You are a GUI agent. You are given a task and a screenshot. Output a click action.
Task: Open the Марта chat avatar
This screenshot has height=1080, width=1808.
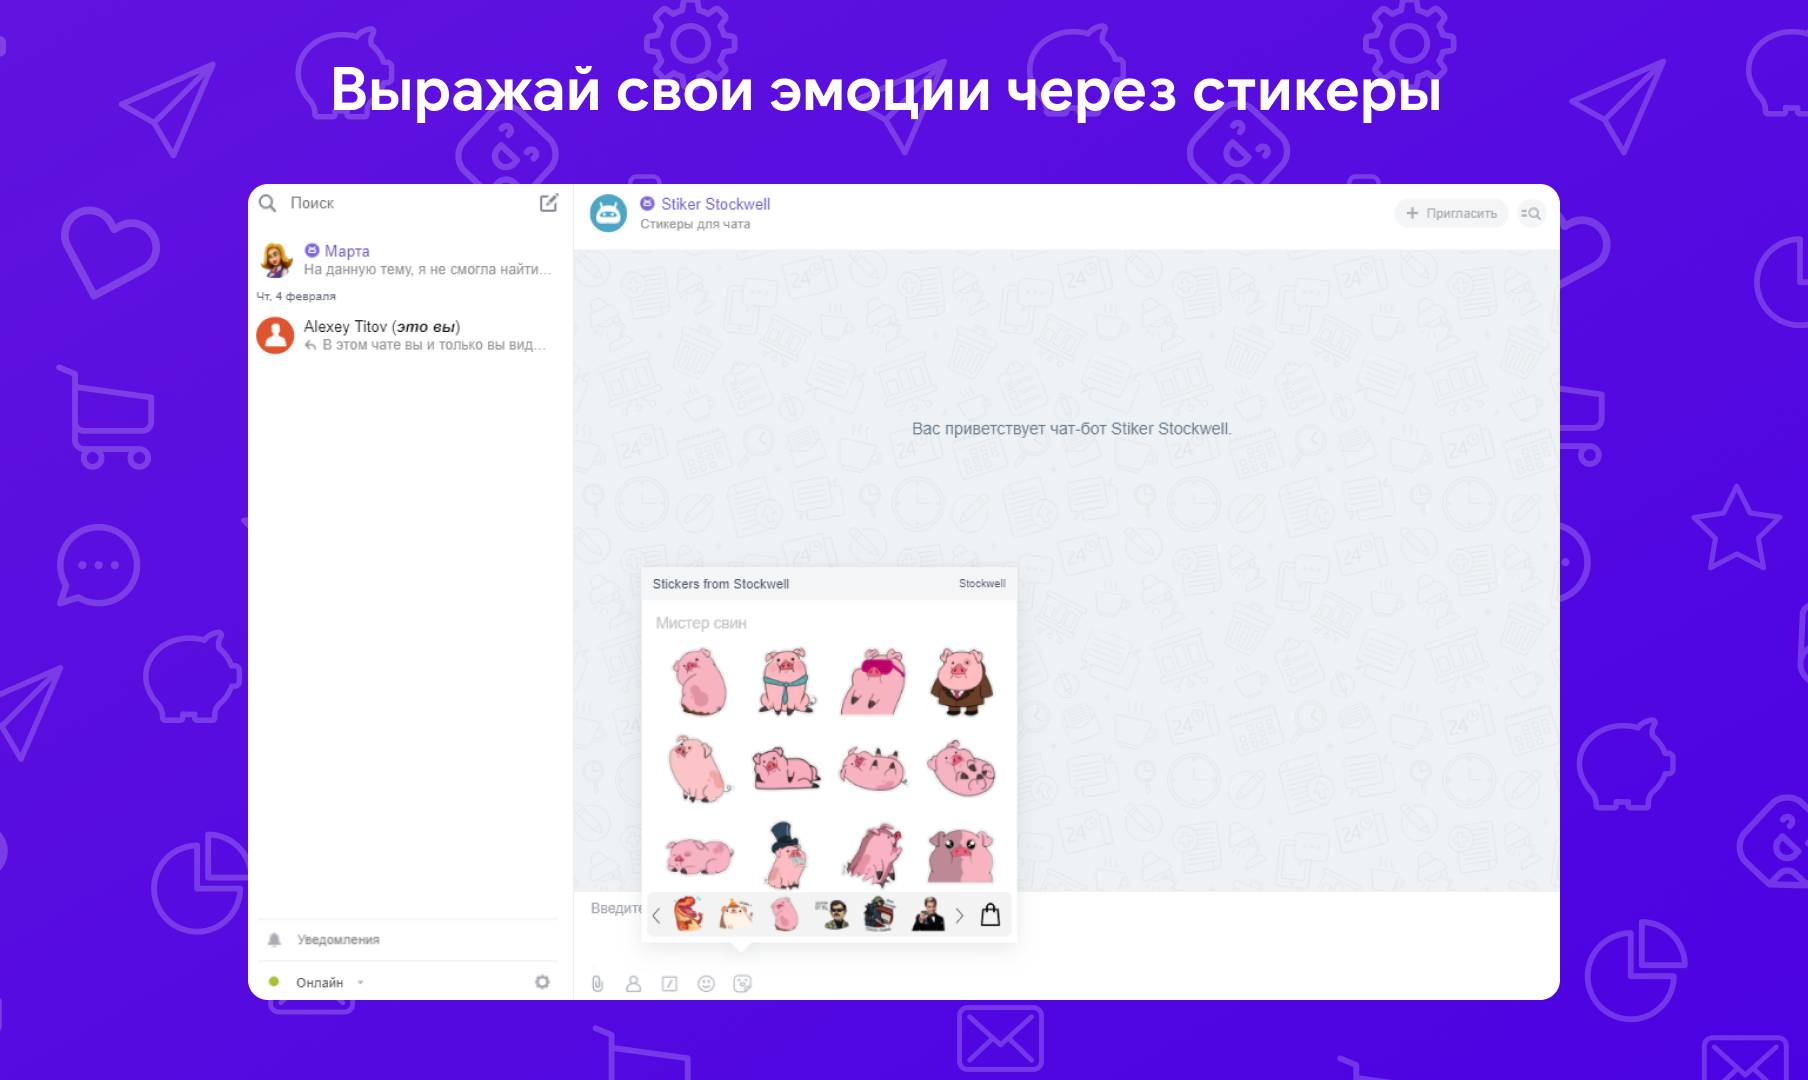276,260
